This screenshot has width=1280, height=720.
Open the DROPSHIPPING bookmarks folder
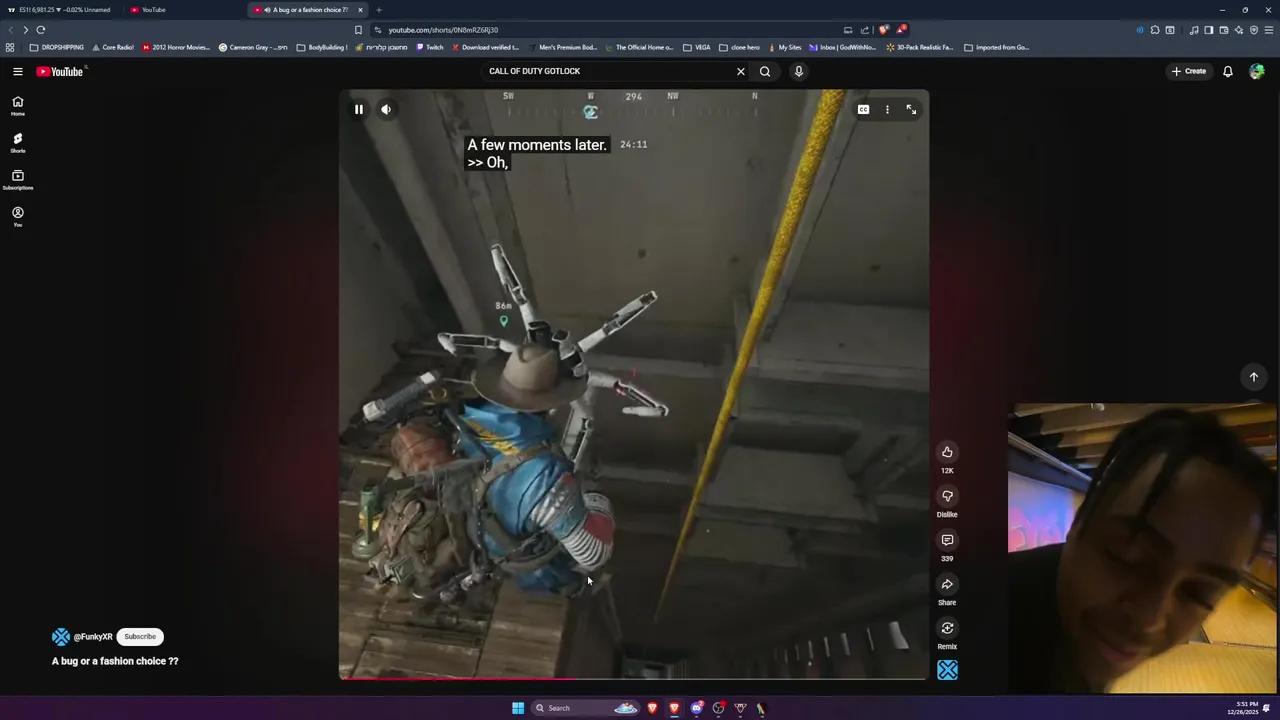click(x=57, y=47)
